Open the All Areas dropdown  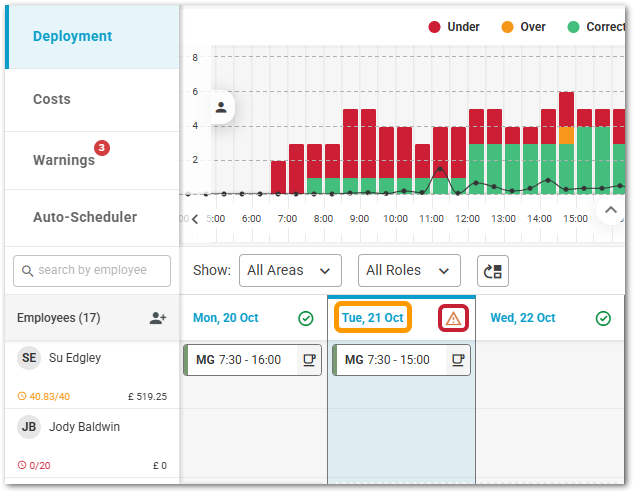coord(290,270)
